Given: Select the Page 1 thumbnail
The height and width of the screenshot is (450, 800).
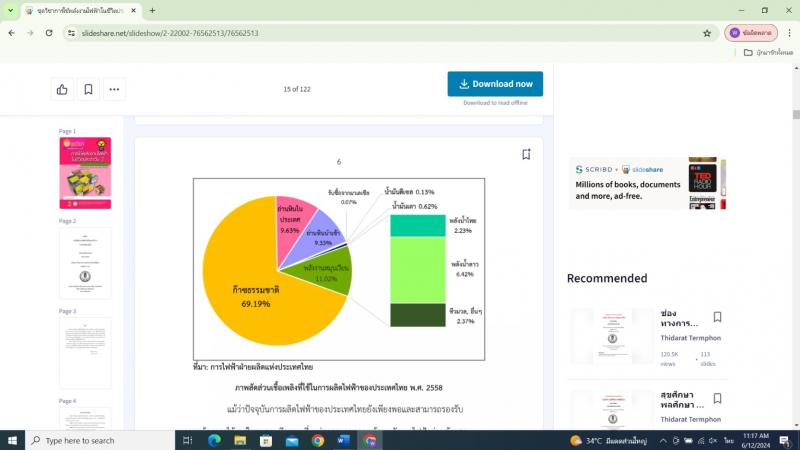Looking at the screenshot, I should tap(85, 173).
